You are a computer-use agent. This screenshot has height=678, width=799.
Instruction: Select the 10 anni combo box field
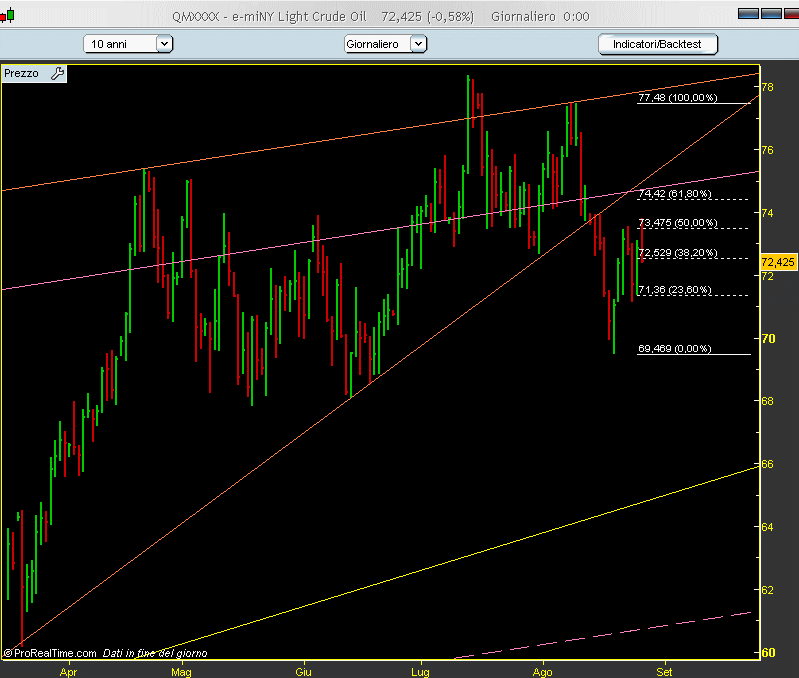(x=128, y=44)
